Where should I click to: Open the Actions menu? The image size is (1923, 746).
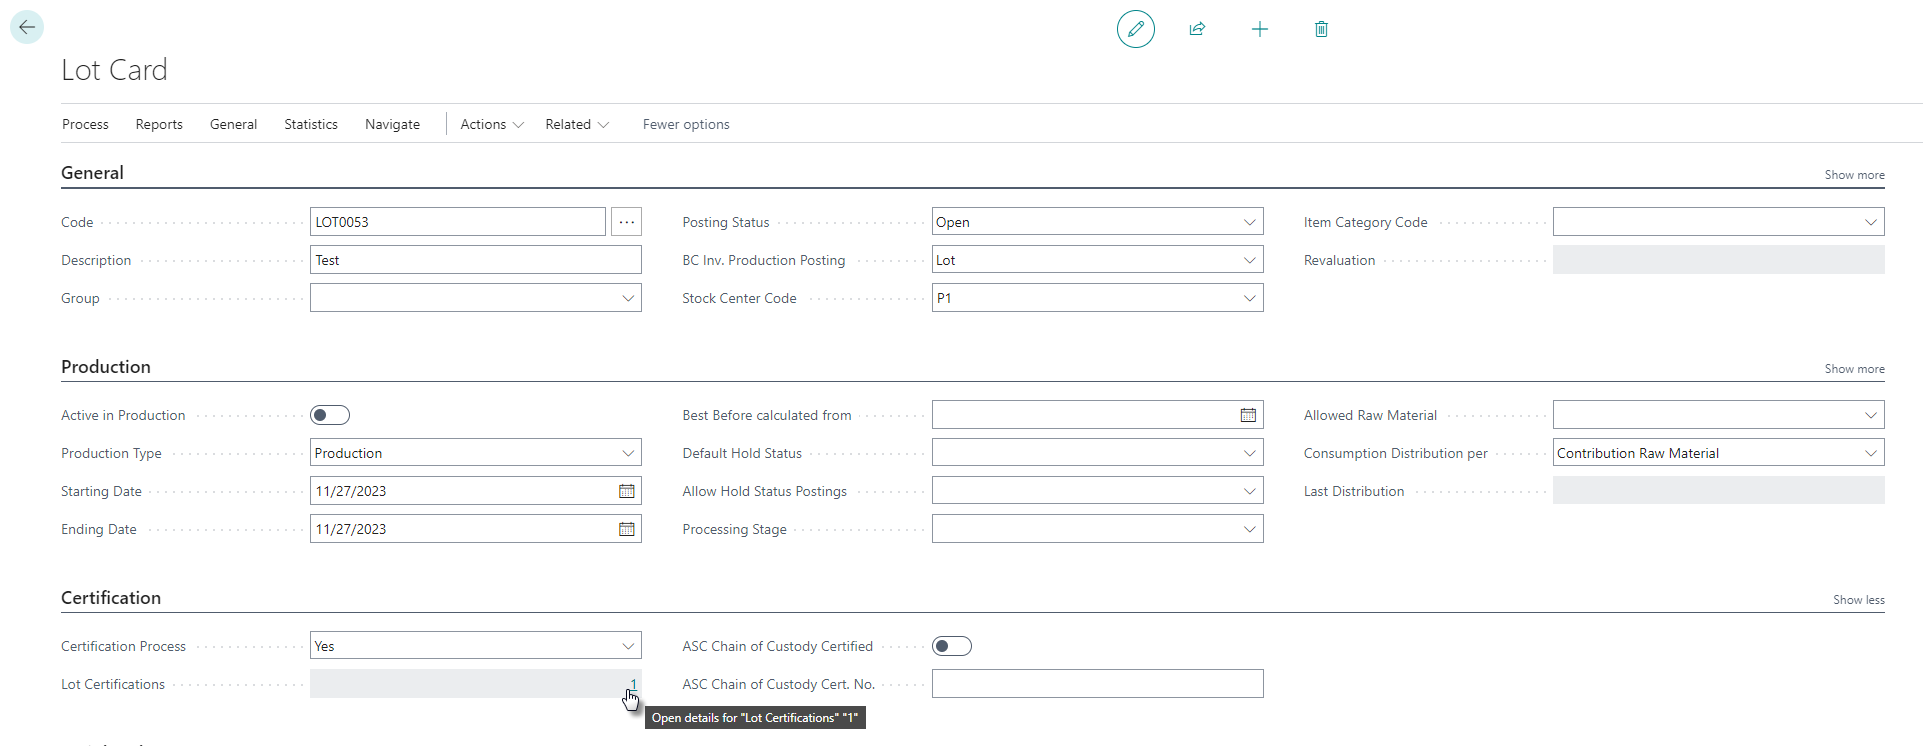[x=491, y=124]
